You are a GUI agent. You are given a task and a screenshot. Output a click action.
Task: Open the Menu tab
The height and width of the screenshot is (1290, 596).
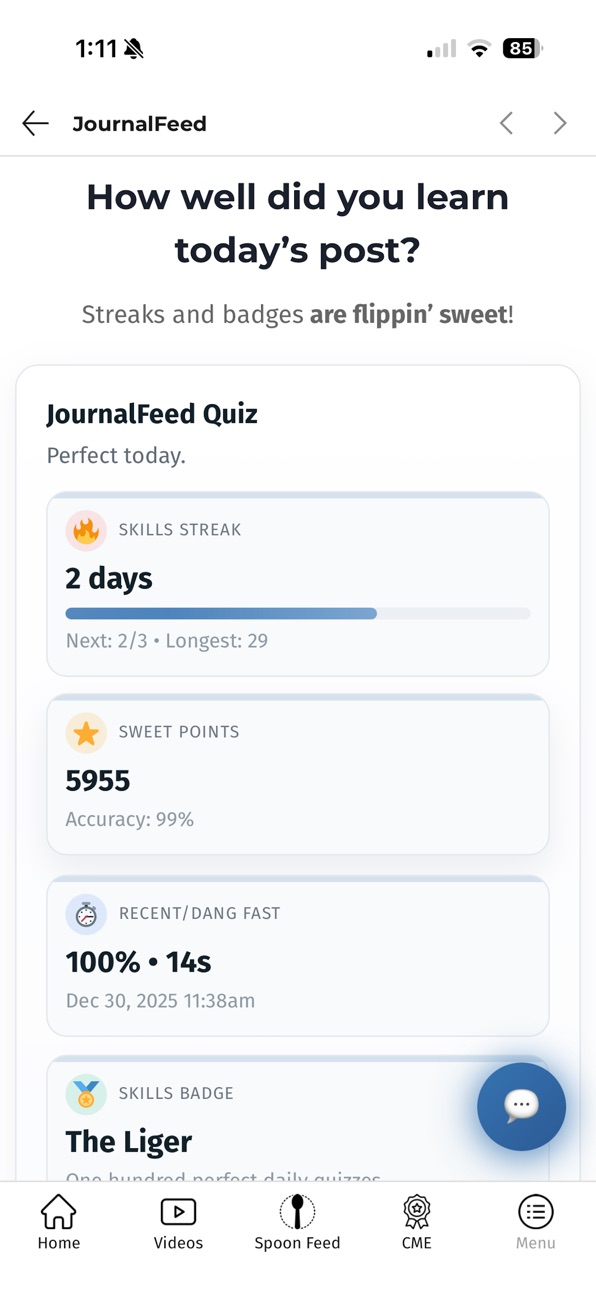tap(535, 1223)
